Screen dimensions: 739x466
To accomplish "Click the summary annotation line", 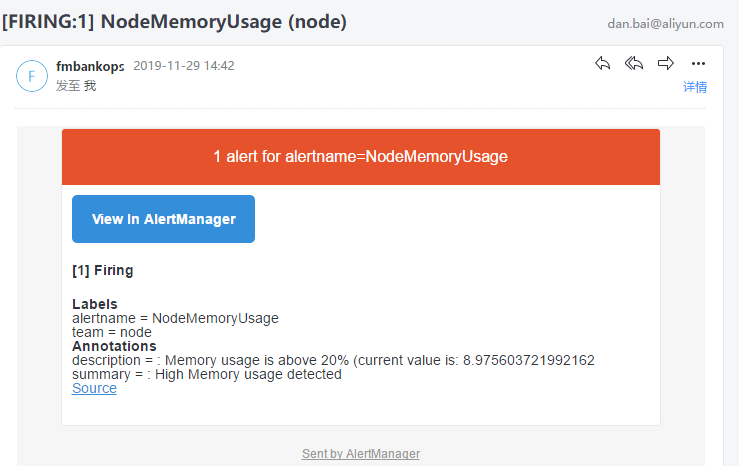I will click(x=207, y=375).
